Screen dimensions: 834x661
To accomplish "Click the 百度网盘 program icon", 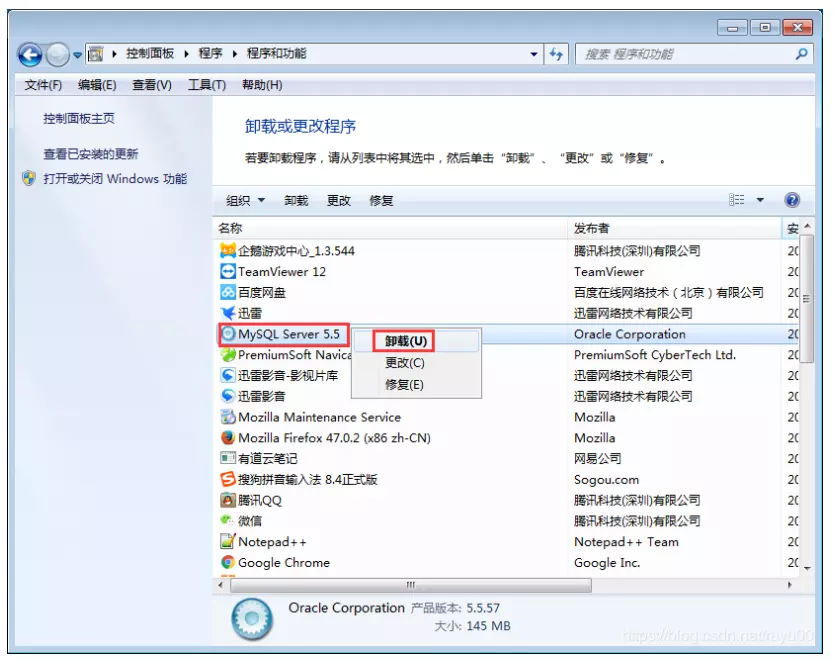I will [x=228, y=292].
